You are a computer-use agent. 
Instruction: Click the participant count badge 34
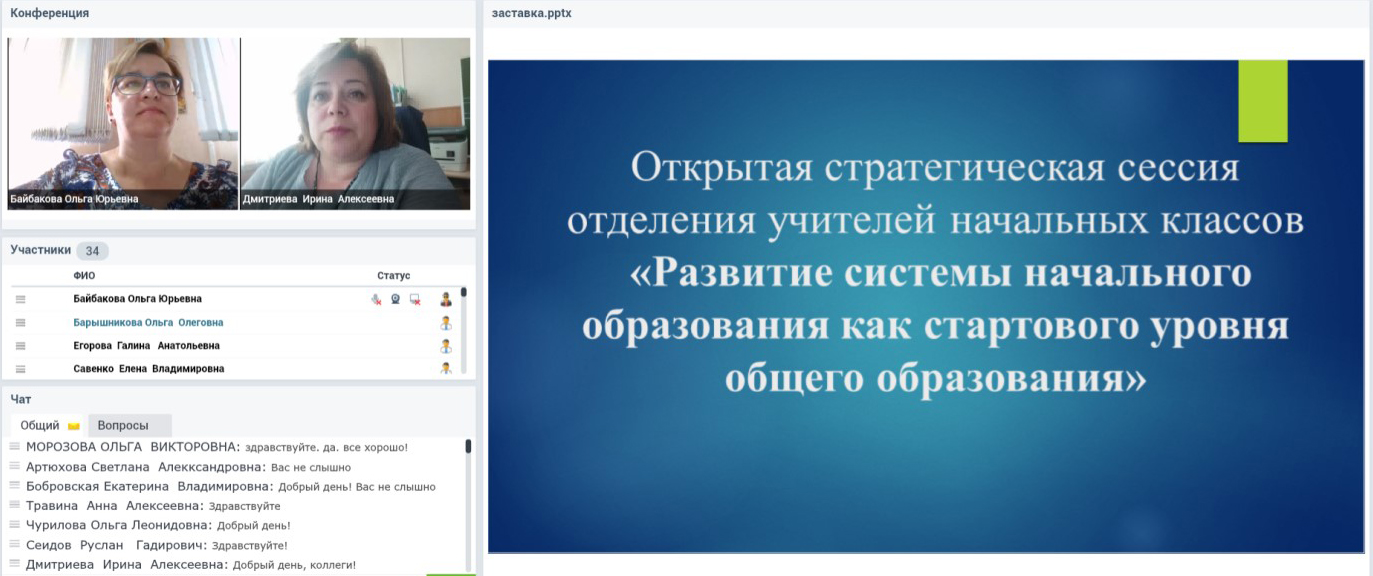click(93, 251)
